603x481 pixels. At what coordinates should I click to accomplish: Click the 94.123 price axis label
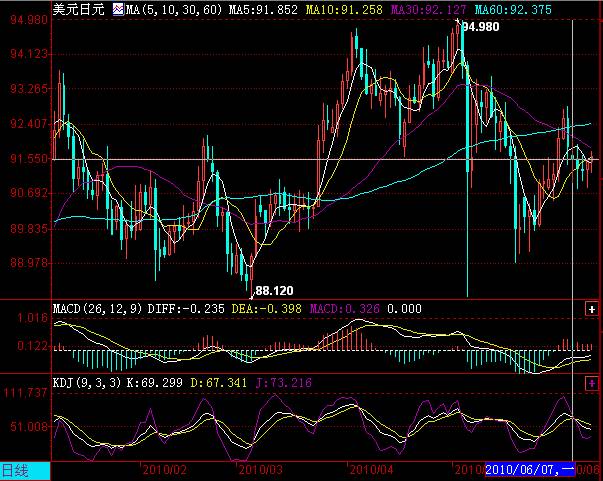coord(29,53)
